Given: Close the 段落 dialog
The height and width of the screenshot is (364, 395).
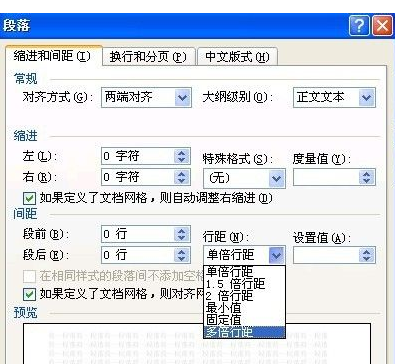Looking at the screenshot, I should click(382, 25).
